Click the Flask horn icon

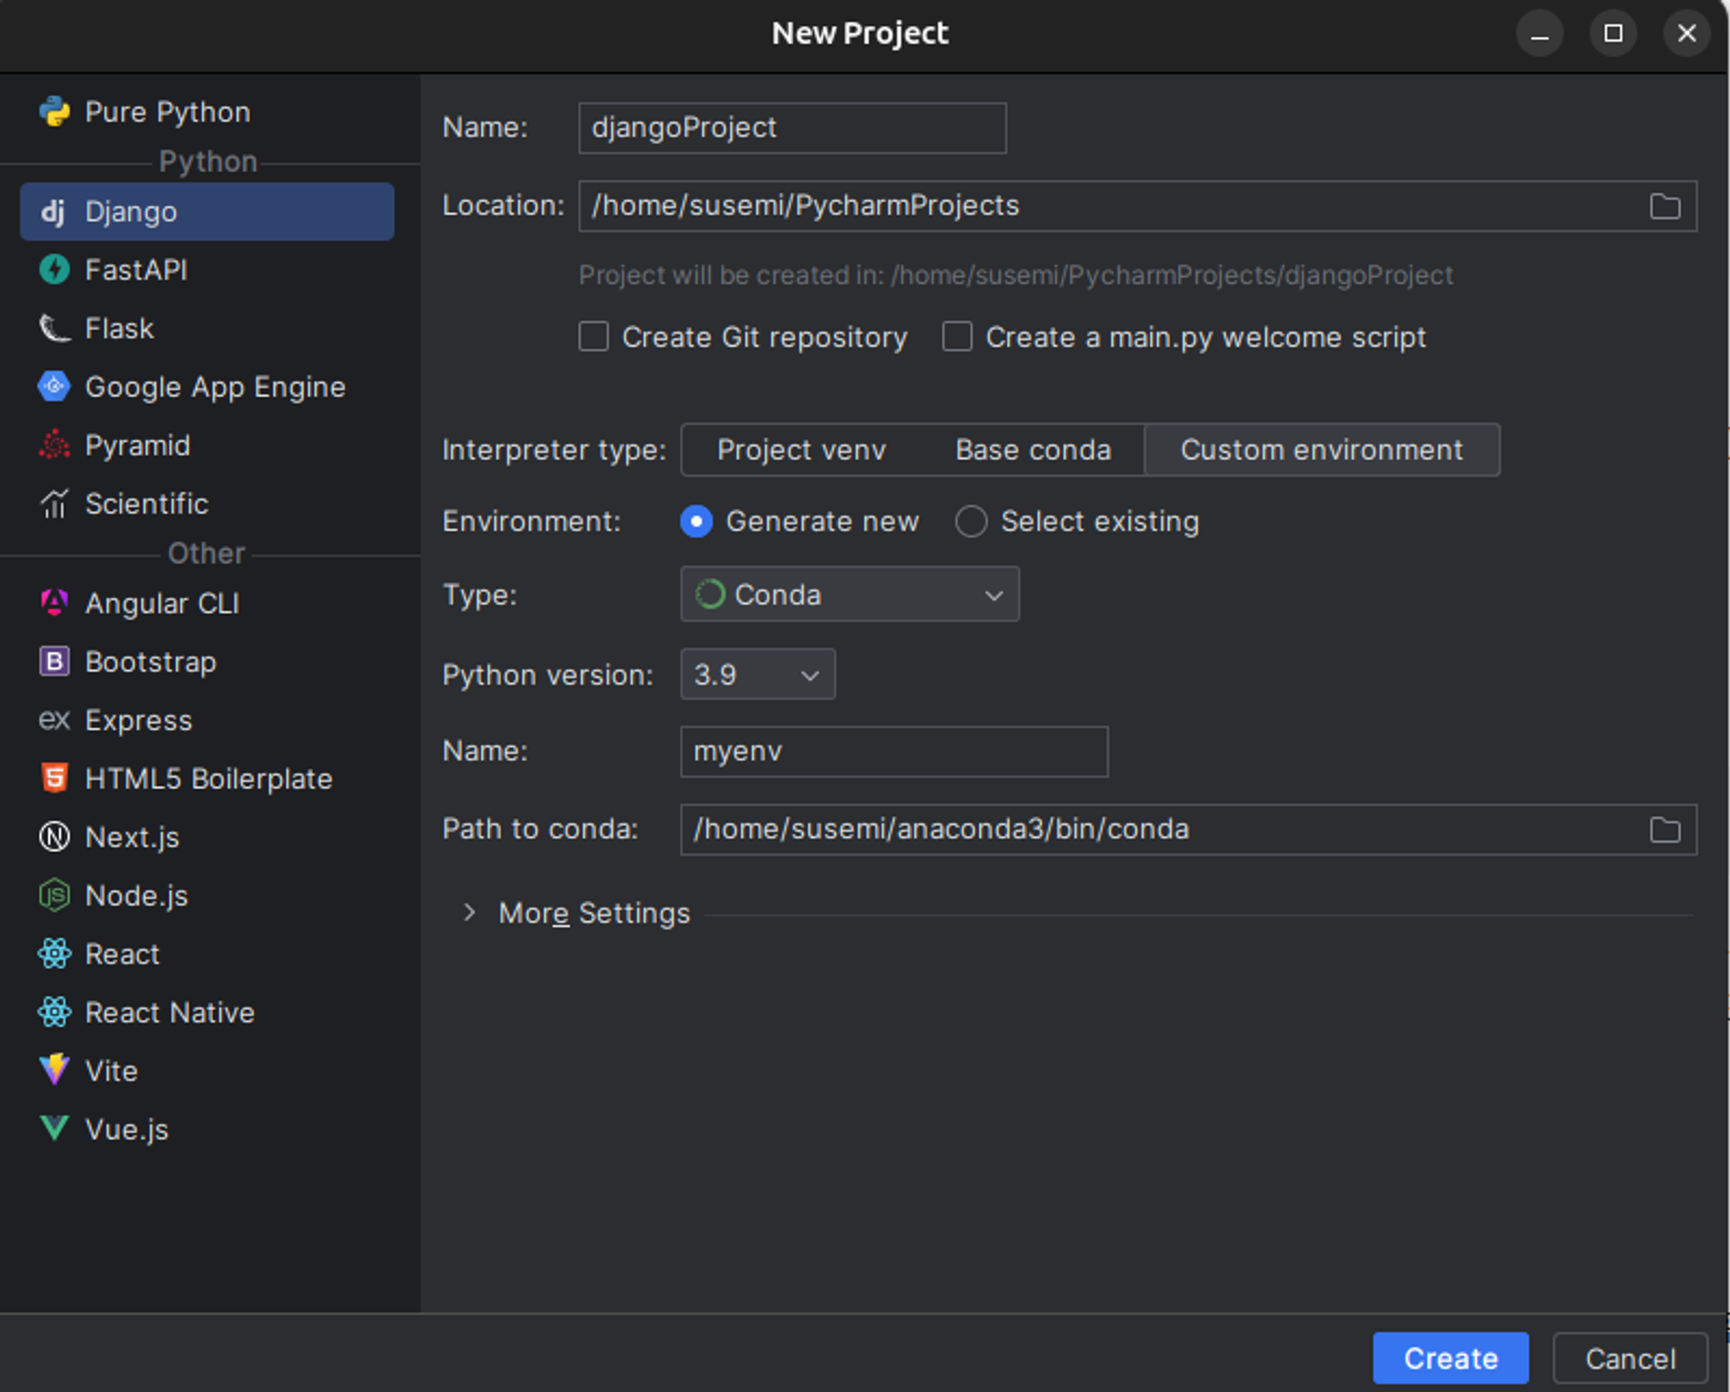(x=55, y=328)
